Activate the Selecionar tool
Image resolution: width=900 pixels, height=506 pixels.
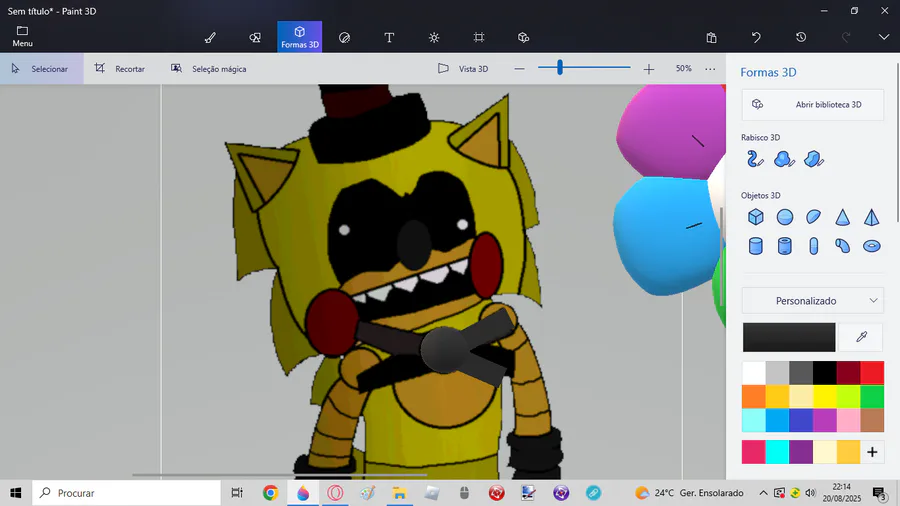(x=41, y=69)
